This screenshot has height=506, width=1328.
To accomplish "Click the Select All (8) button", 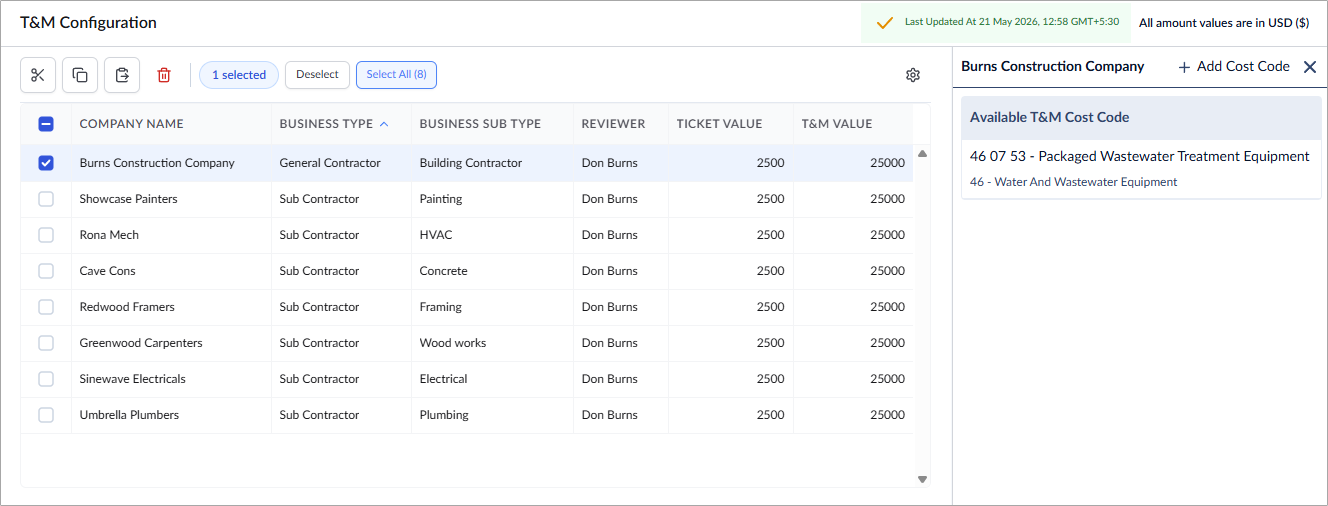I will coord(396,75).
